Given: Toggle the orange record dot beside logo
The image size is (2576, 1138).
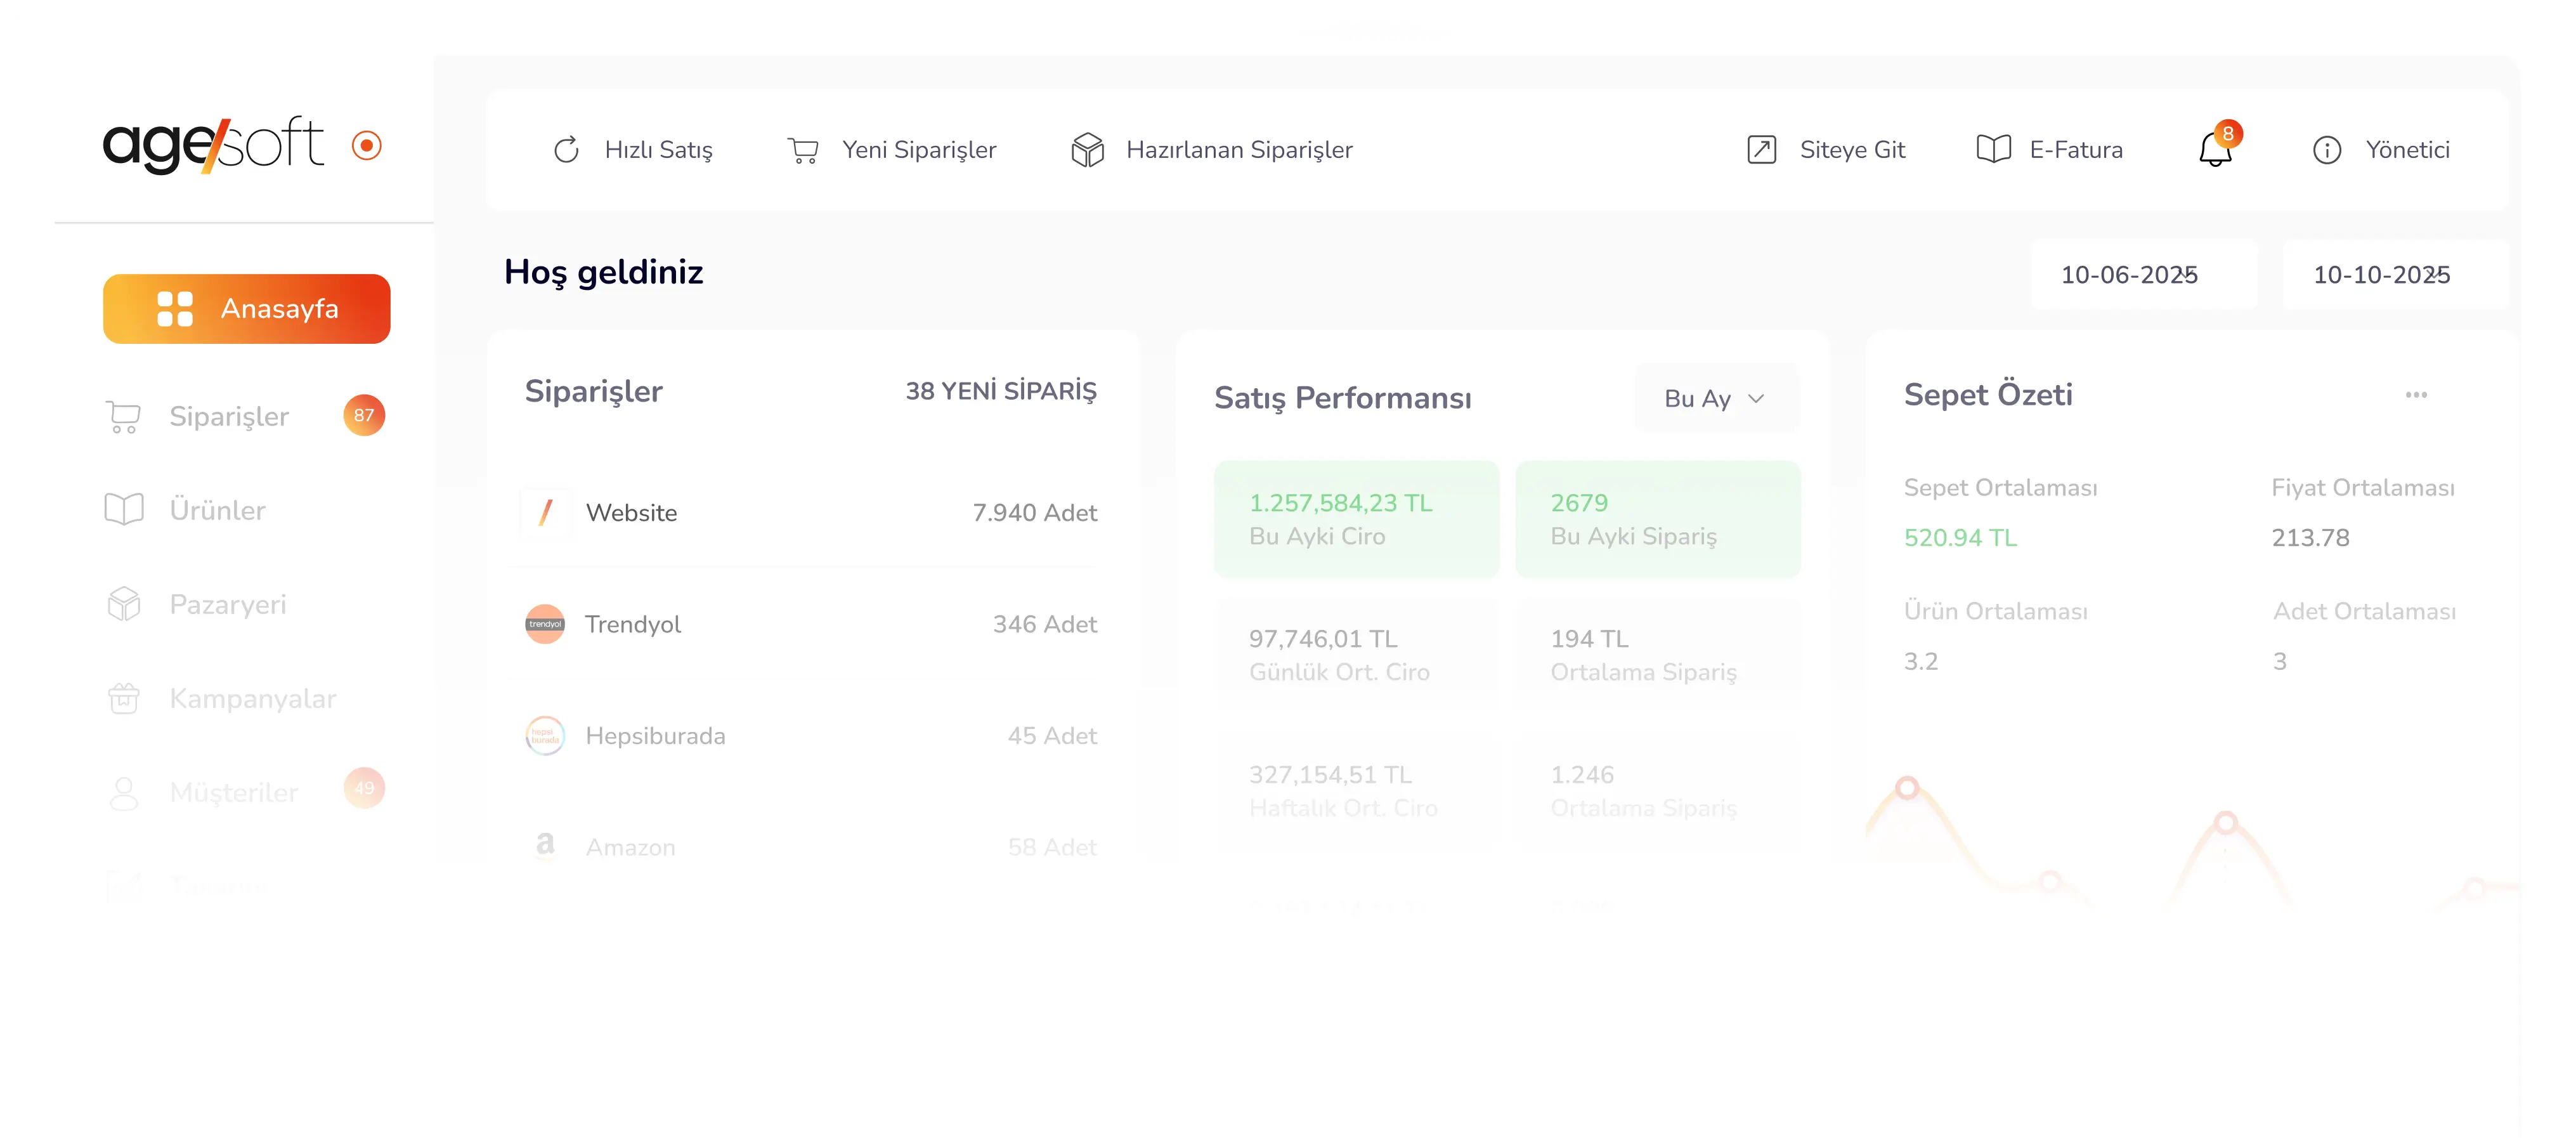Looking at the screenshot, I should click(x=367, y=146).
